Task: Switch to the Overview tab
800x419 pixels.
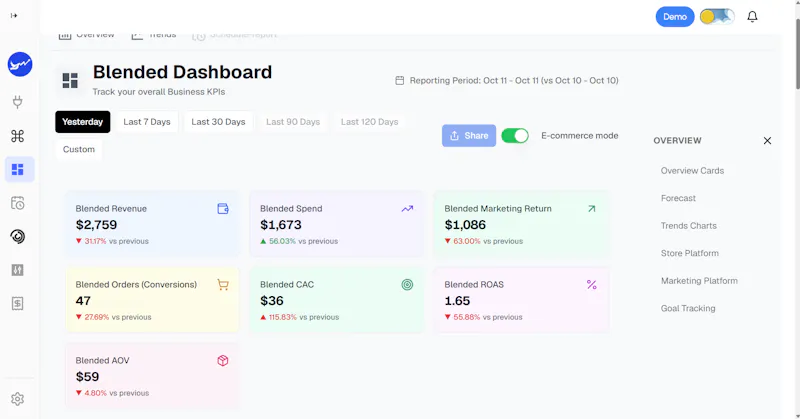Action: (x=86, y=35)
